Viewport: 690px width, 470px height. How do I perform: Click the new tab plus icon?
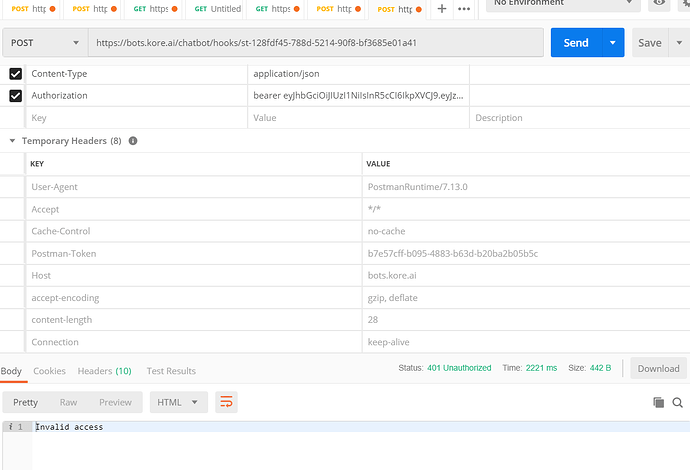tap(441, 9)
